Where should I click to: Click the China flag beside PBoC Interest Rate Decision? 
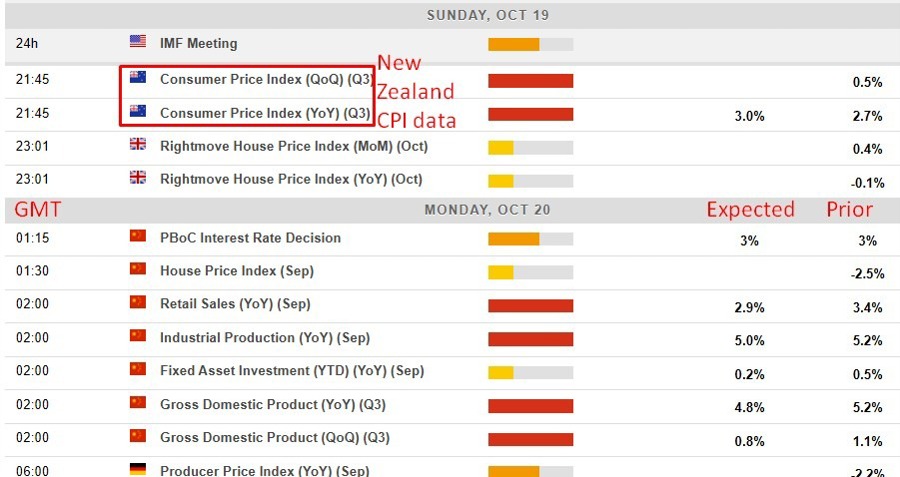(138, 236)
